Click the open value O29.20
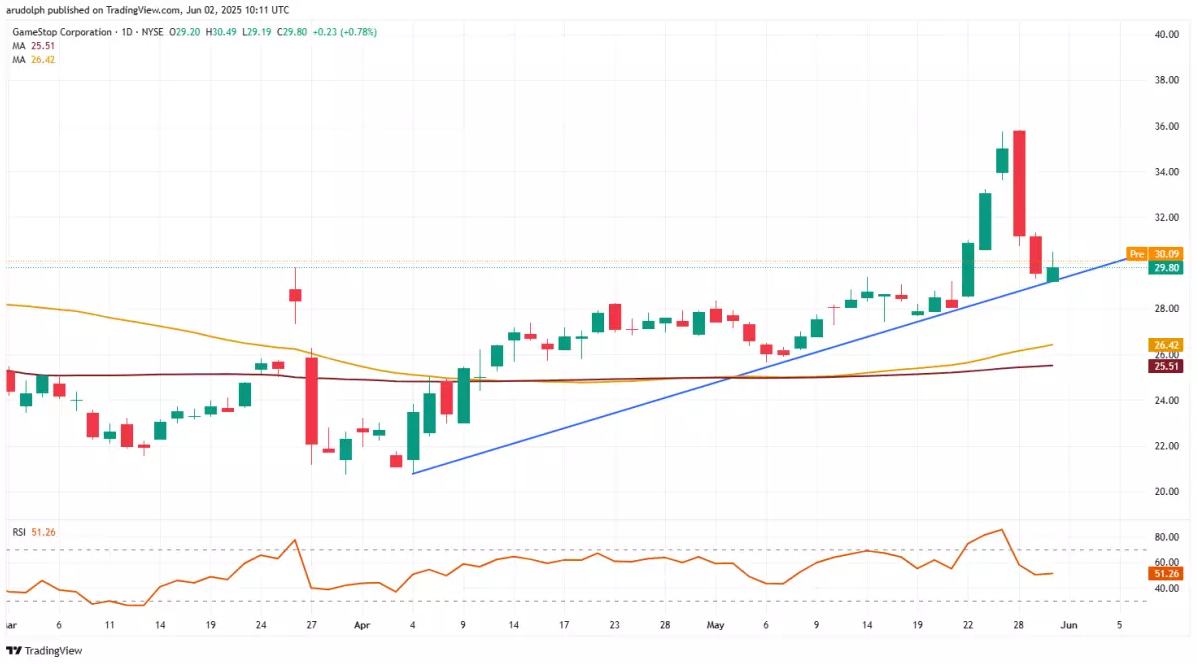The image size is (1197, 664). (186, 32)
